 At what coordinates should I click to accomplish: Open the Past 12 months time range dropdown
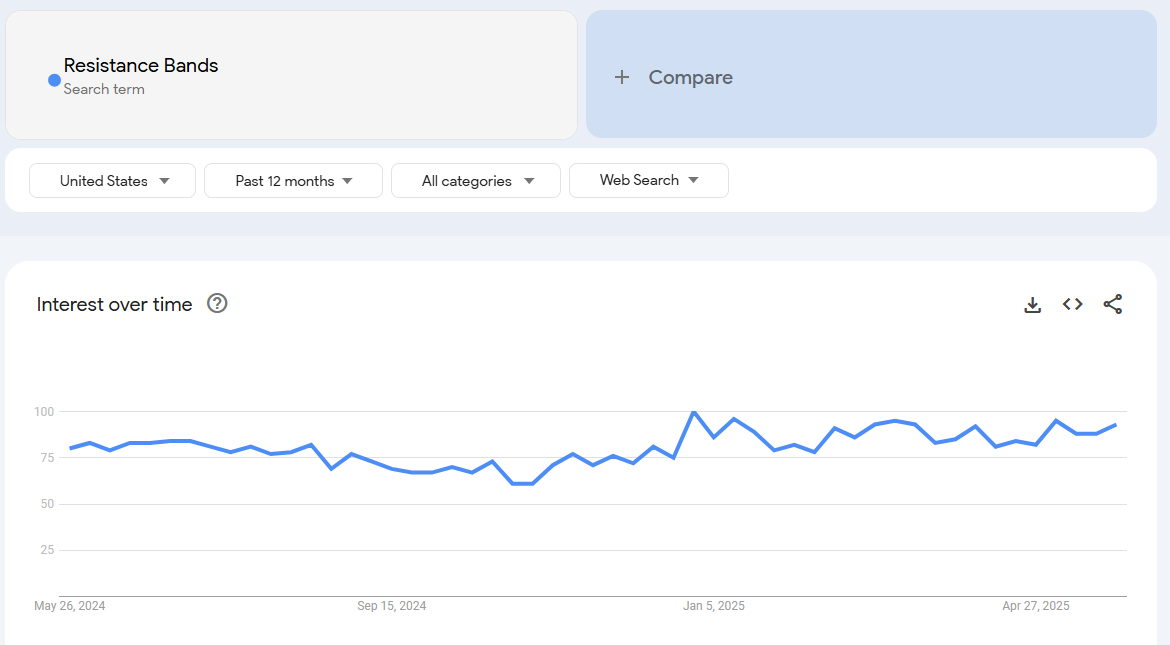point(293,181)
